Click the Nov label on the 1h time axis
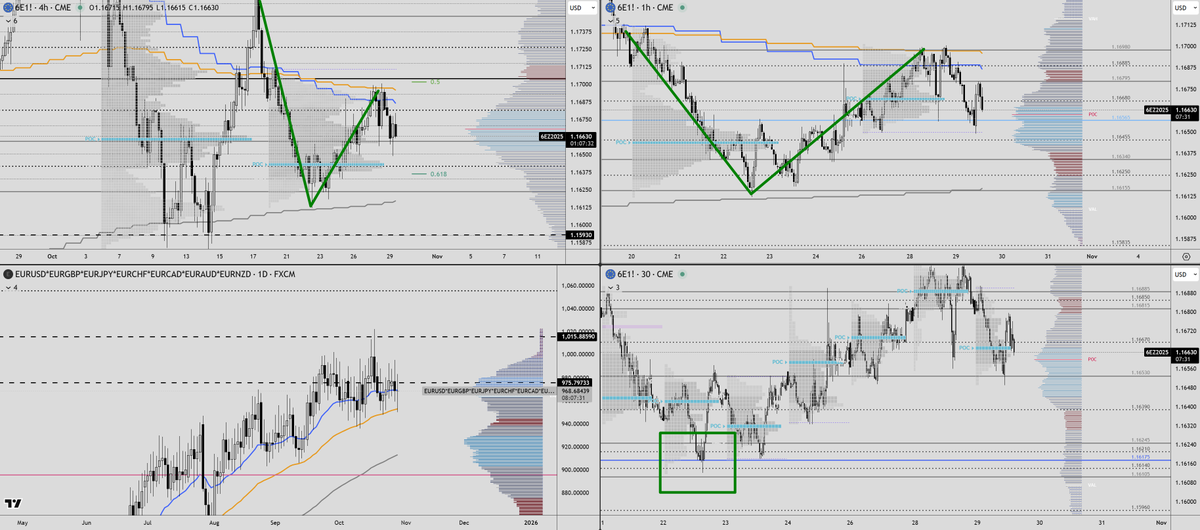 click(x=1091, y=258)
